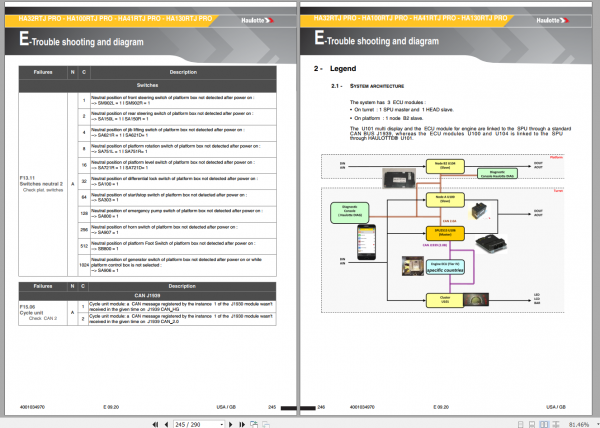Click the 'On turret : 1 SPU master' bullet
This screenshot has width=600, height=428.
coord(402,110)
